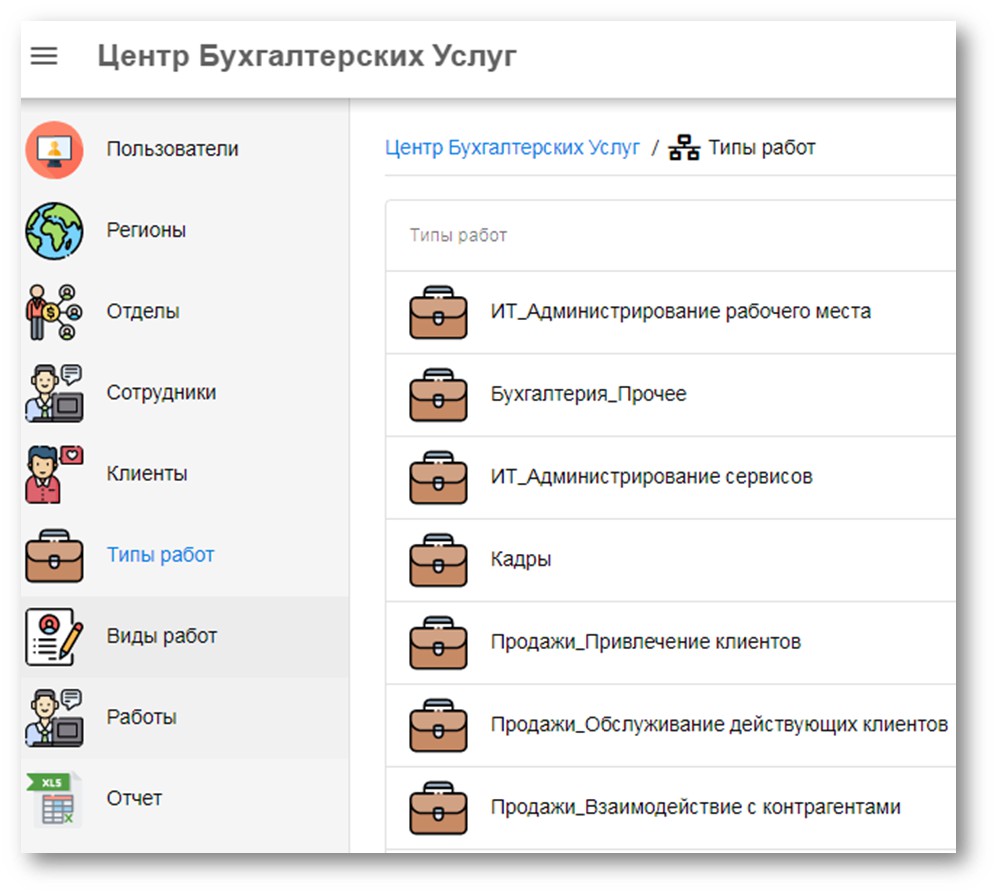The height and width of the screenshot is (895, 998).
Task: Follow the Центр Бухгалтерских Услуг breadcrumb link
Action: click(x=512, y=148)
